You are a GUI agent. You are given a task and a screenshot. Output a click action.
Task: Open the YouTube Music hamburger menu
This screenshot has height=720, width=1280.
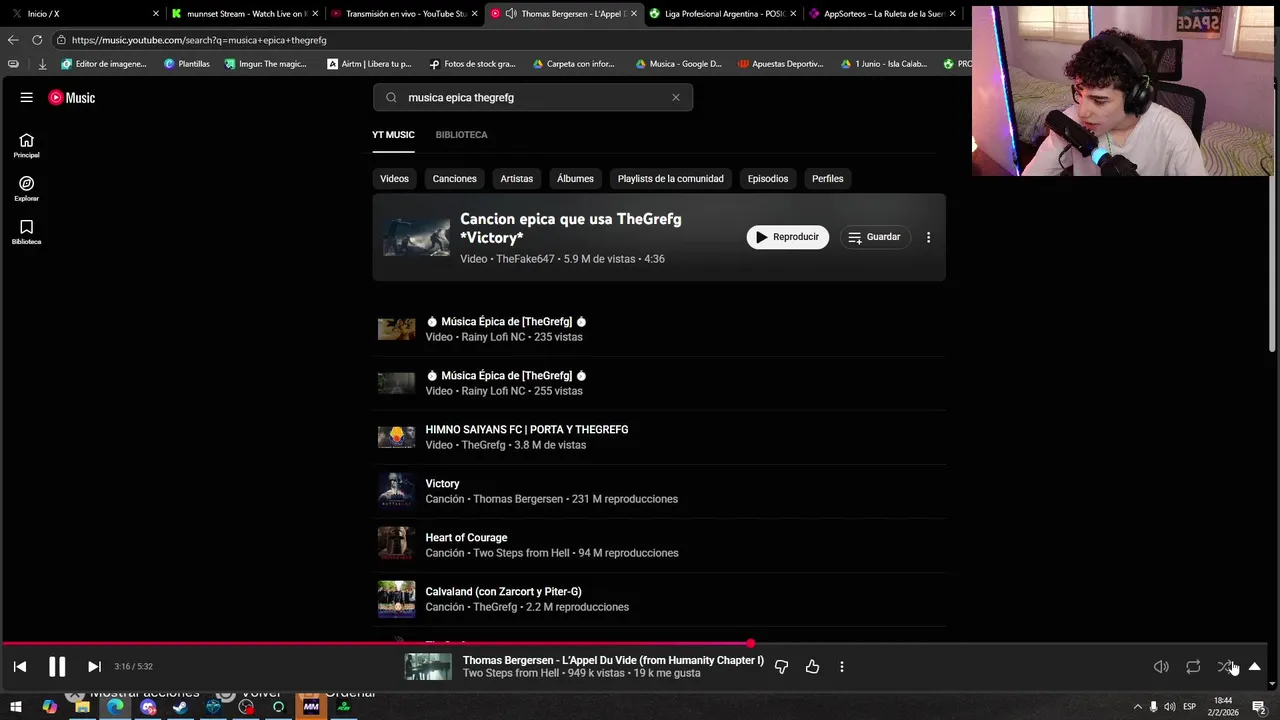(27, 97)
